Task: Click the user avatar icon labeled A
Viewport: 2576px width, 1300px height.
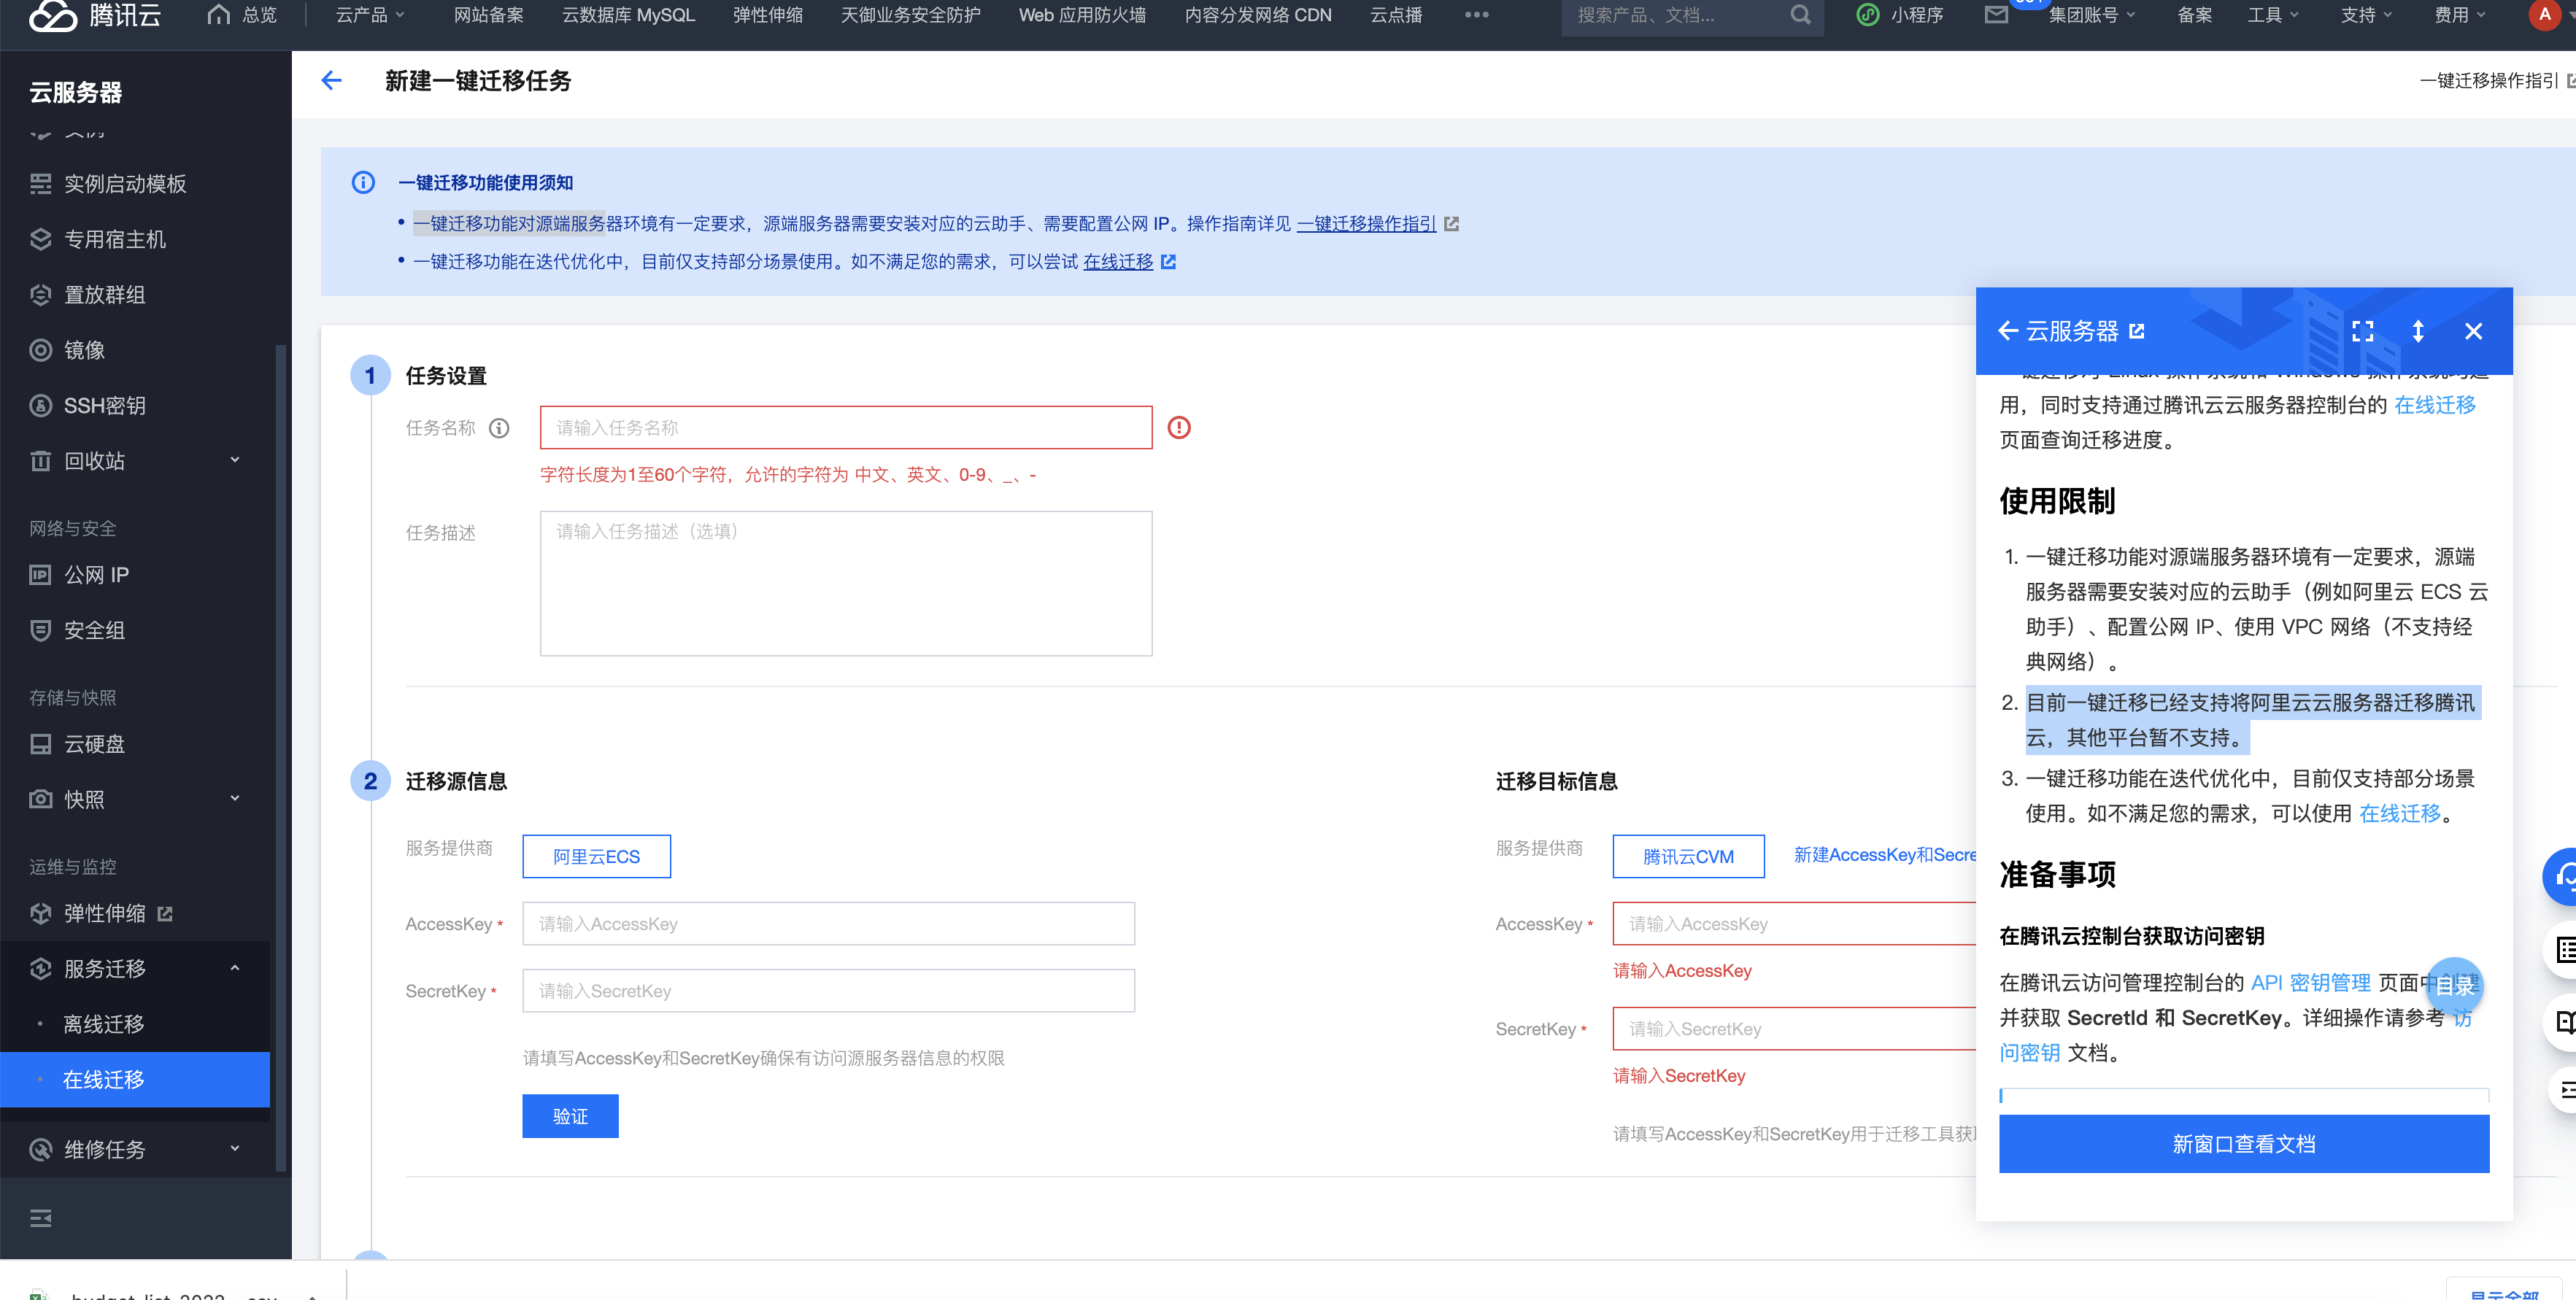Action: point(2544,15)
